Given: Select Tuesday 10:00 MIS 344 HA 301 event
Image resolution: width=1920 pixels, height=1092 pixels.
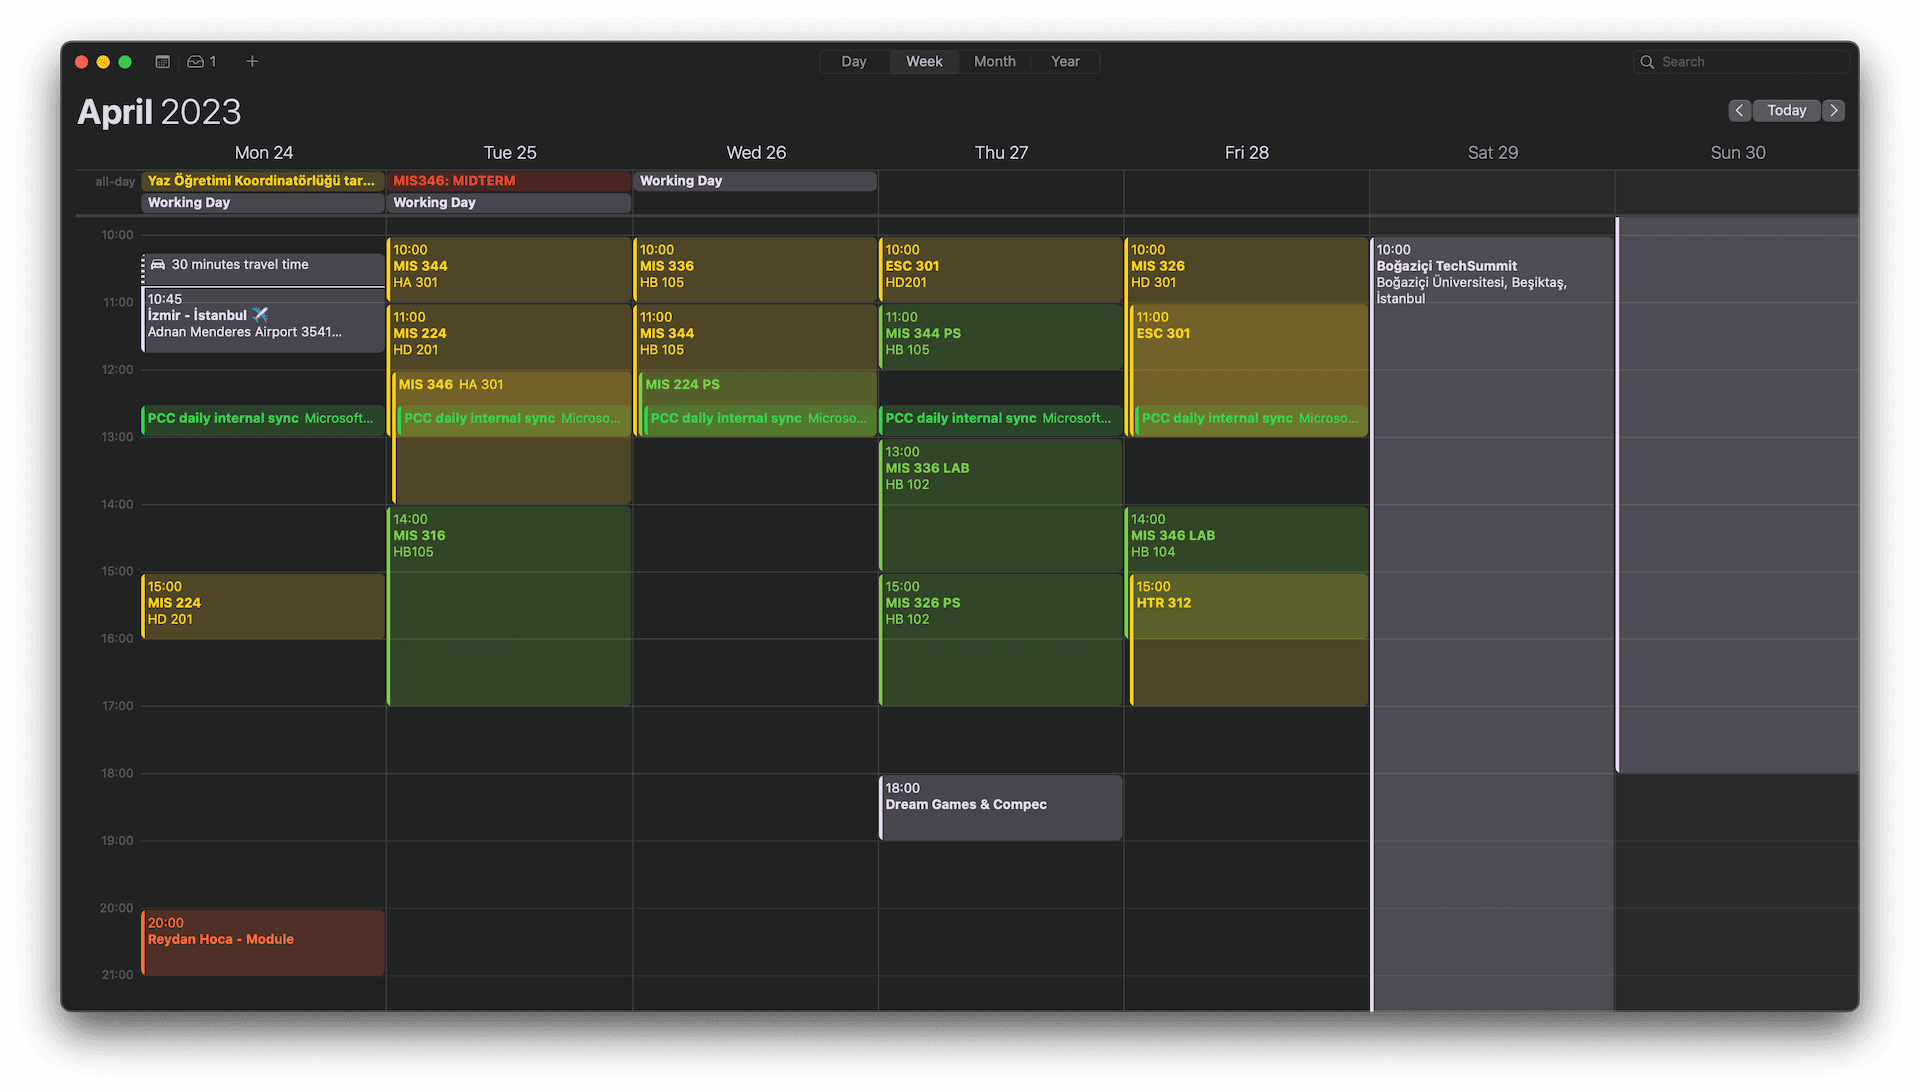Looking at the screenshot, I should tap(509, 269).
